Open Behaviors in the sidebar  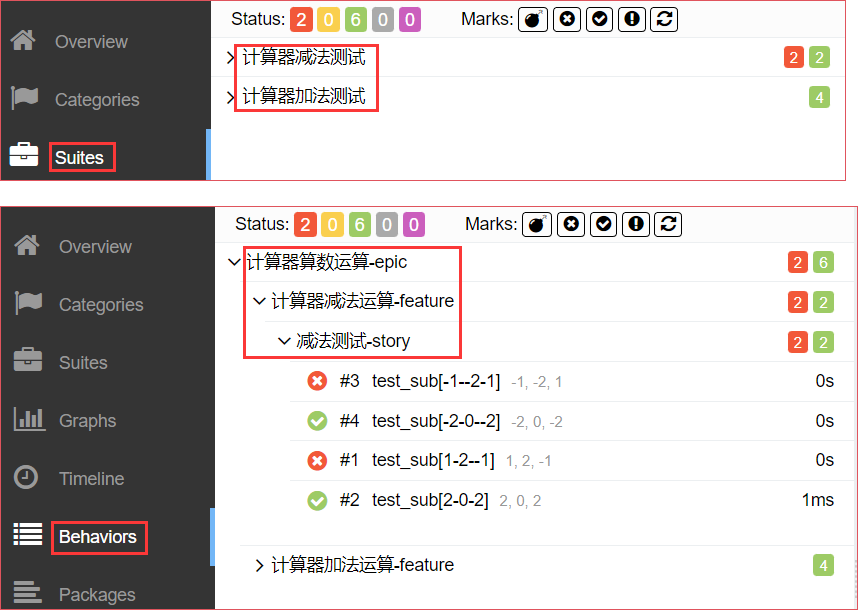[x=98, y=537]
